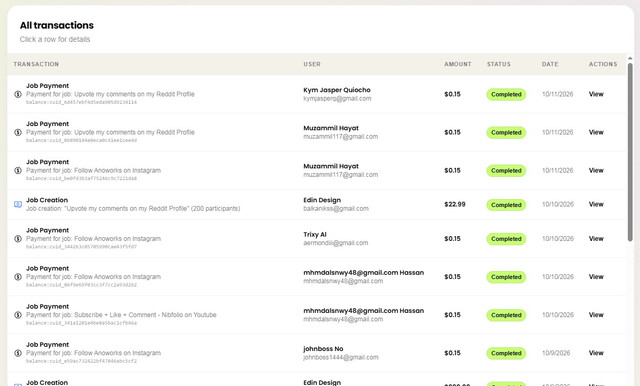
Task: Click email 'kymjasperq@gmail.com'
Action: (337, 99)
